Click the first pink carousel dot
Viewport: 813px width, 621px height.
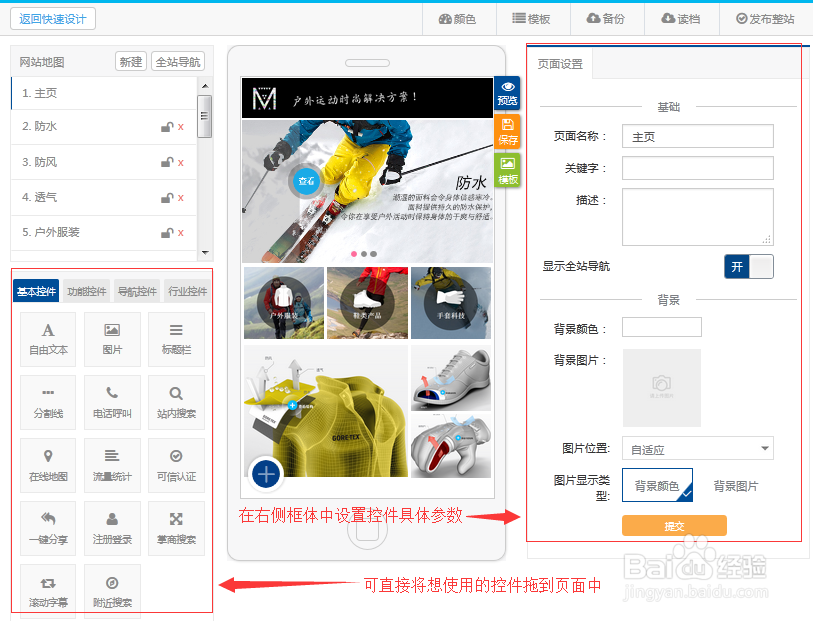pos(354,254)
